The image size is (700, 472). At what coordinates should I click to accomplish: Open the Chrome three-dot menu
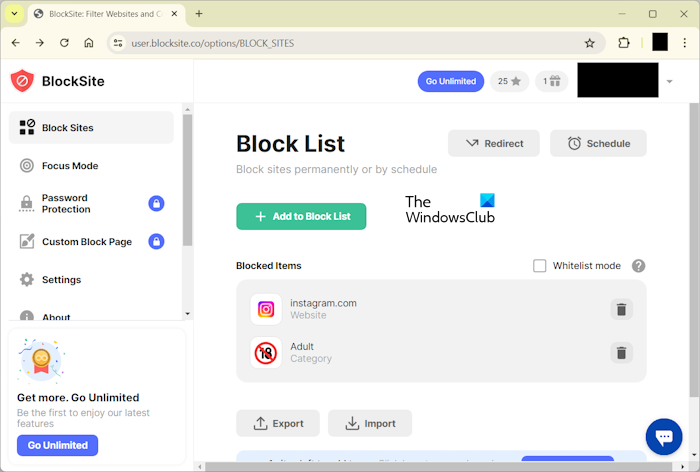684,43
